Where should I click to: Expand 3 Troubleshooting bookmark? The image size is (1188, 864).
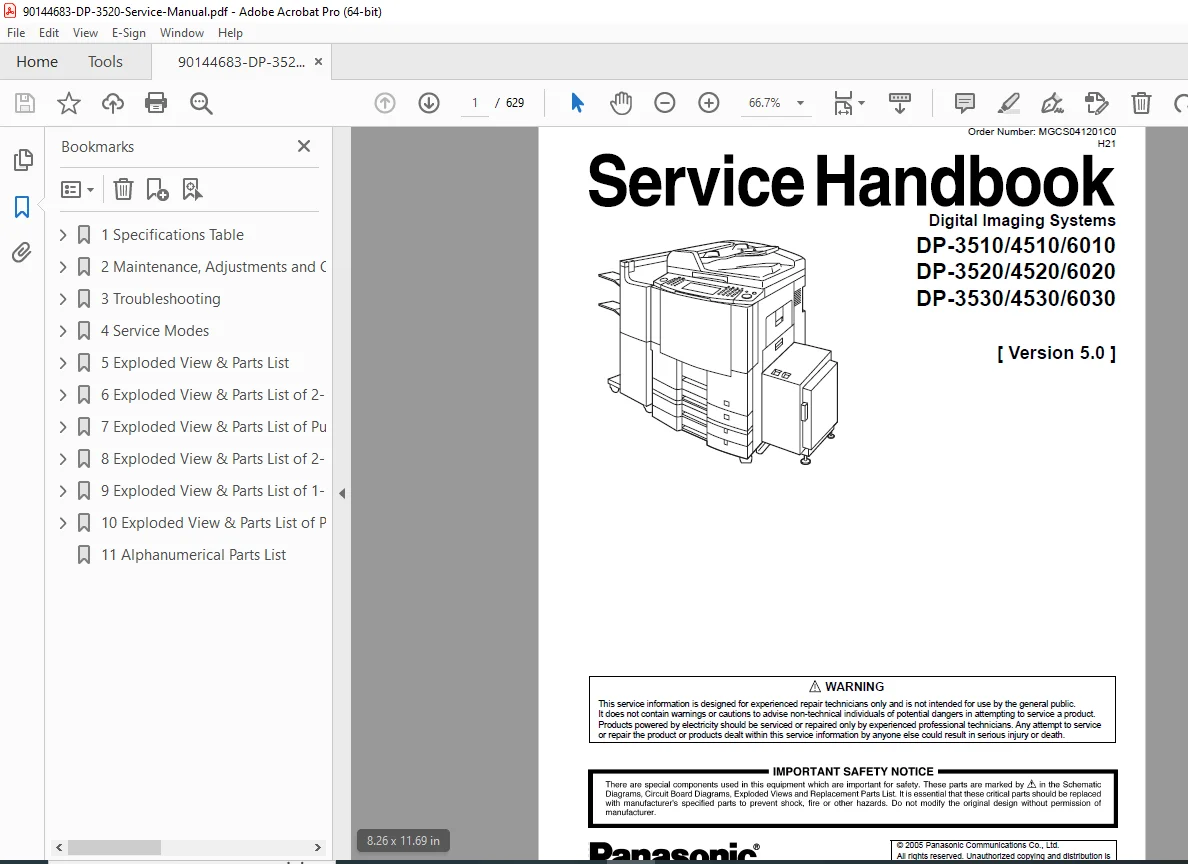point(64,299)
